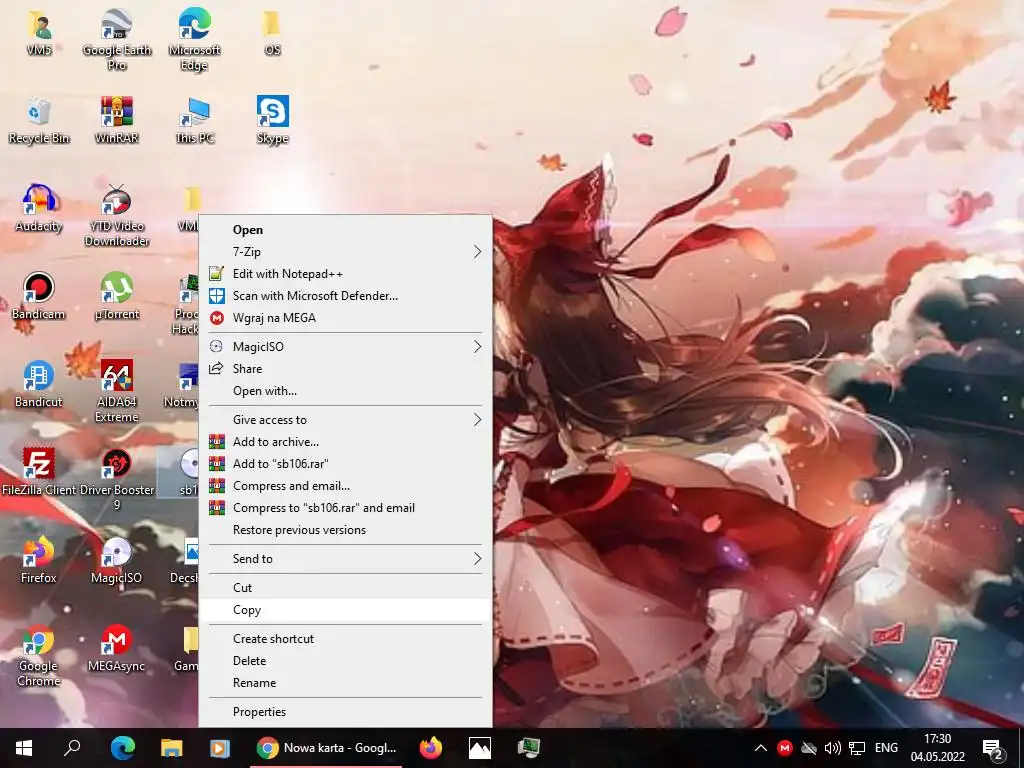Select the YTD Video Downloader icon

click(x=117, y=216)
